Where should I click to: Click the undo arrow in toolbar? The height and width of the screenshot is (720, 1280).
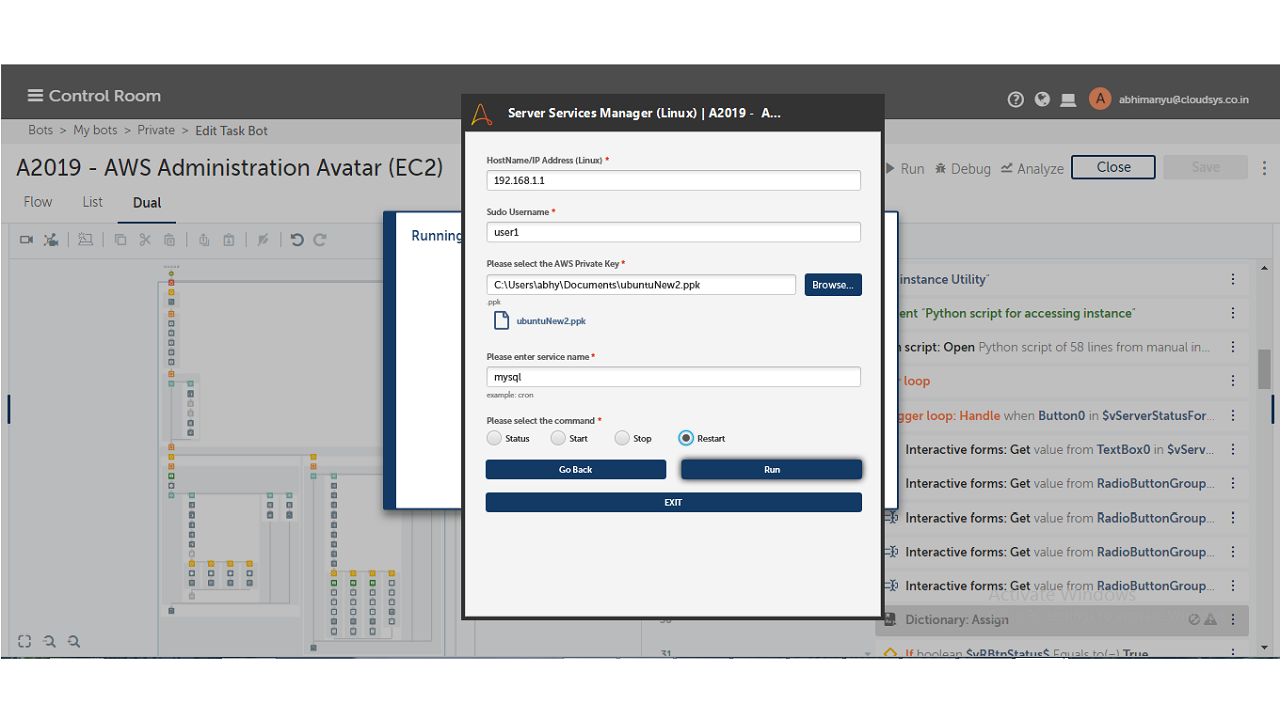pyautogui.click(x=297, y=240)
